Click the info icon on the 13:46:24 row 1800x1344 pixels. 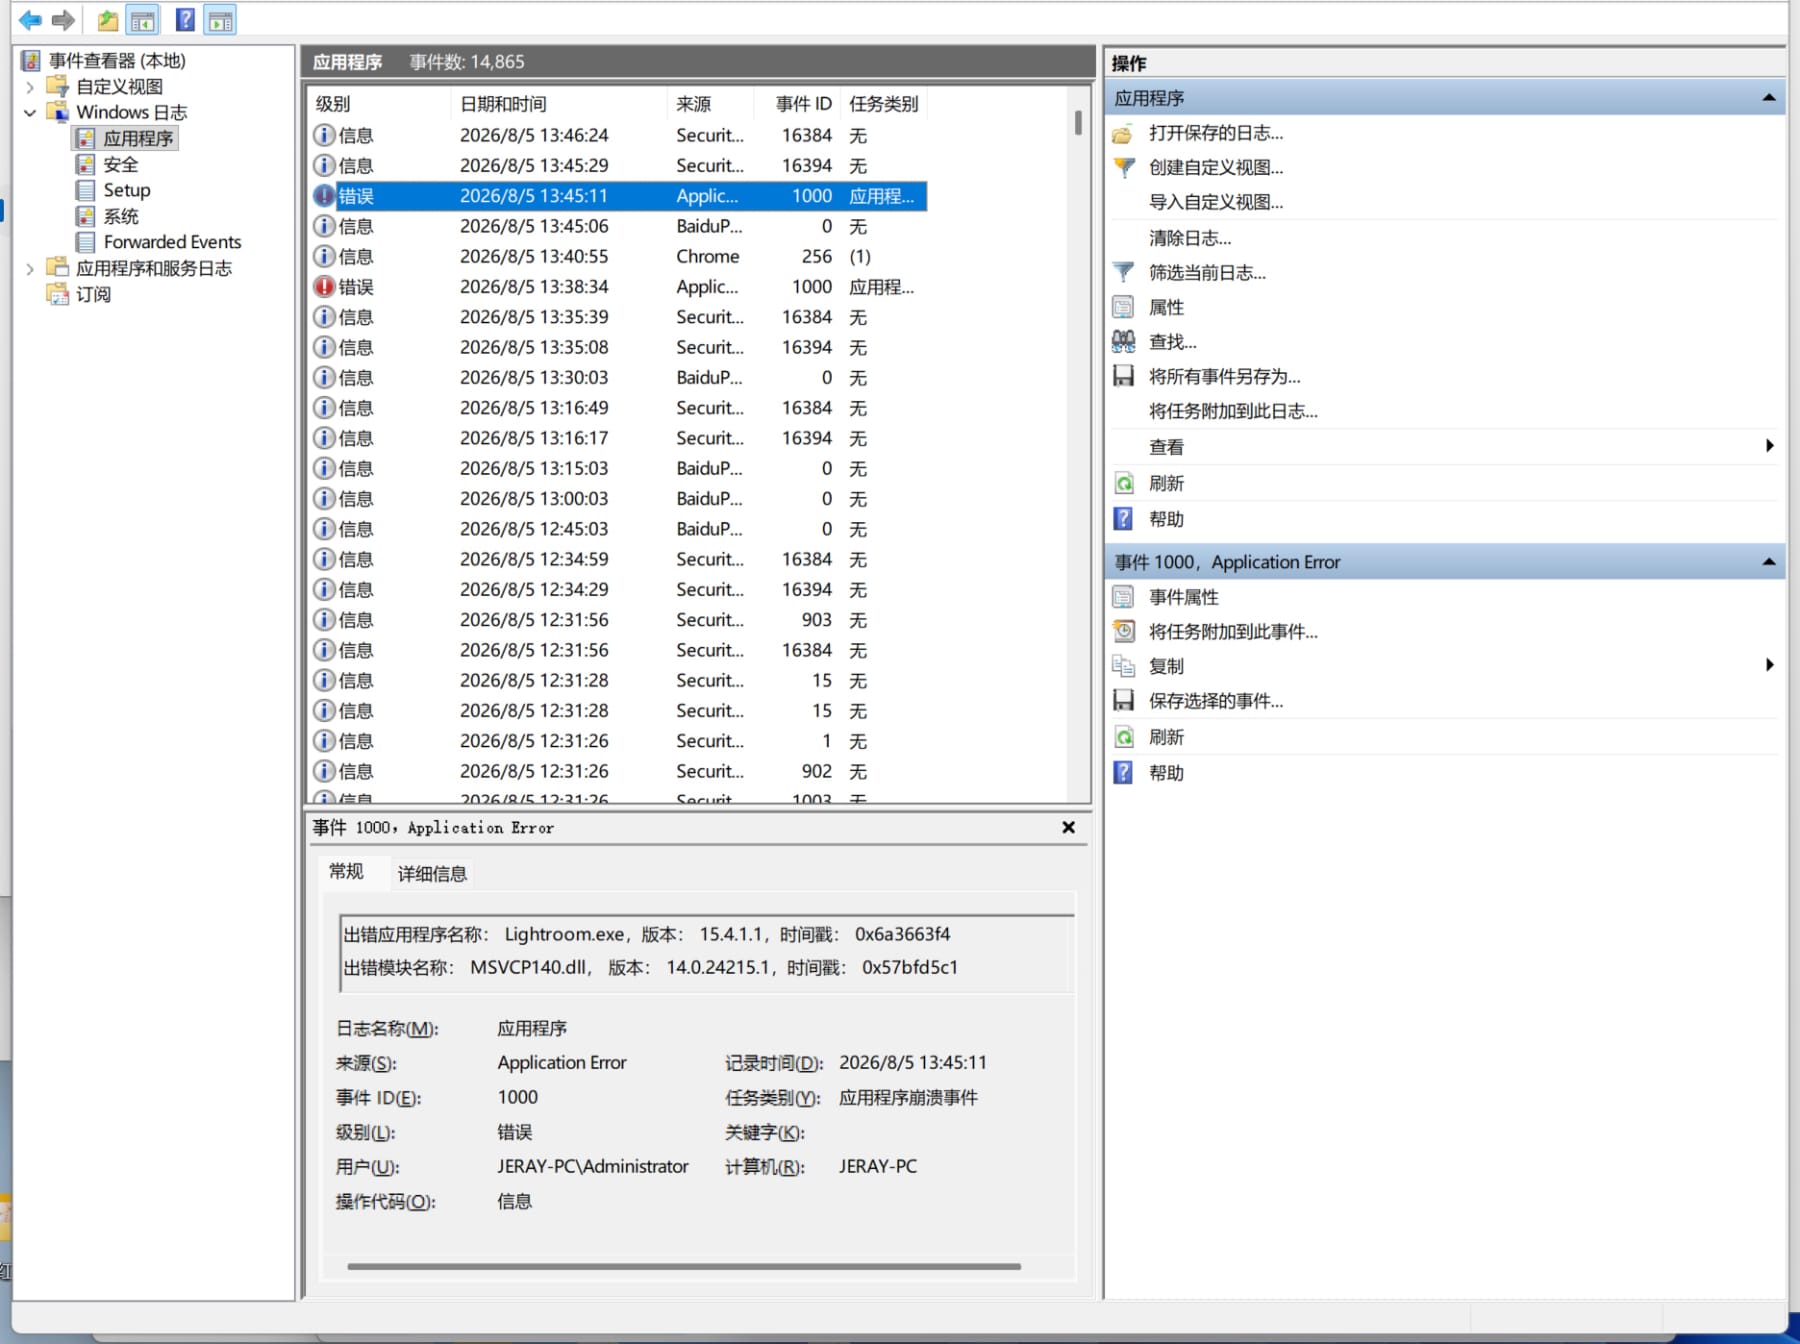click(324, 135)
